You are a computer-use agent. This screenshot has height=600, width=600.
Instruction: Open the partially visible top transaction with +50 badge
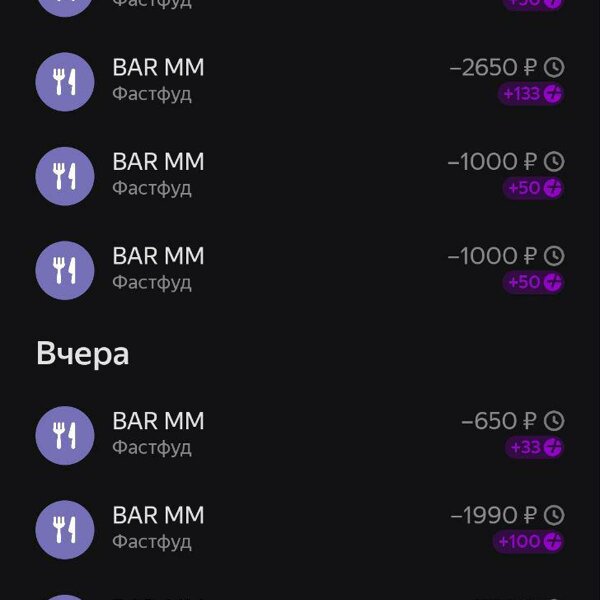[x=300, y=6]
